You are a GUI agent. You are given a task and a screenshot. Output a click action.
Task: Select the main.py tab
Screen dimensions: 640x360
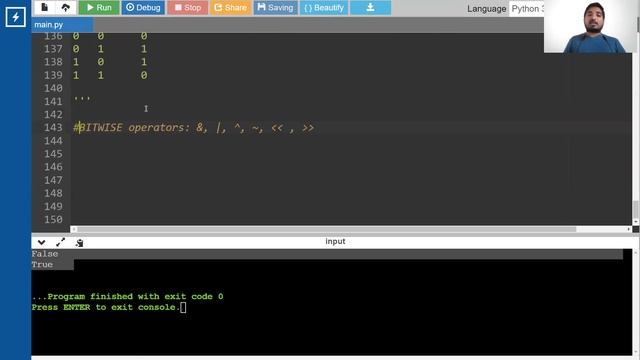pyautogui.click(x=62, y=24)
